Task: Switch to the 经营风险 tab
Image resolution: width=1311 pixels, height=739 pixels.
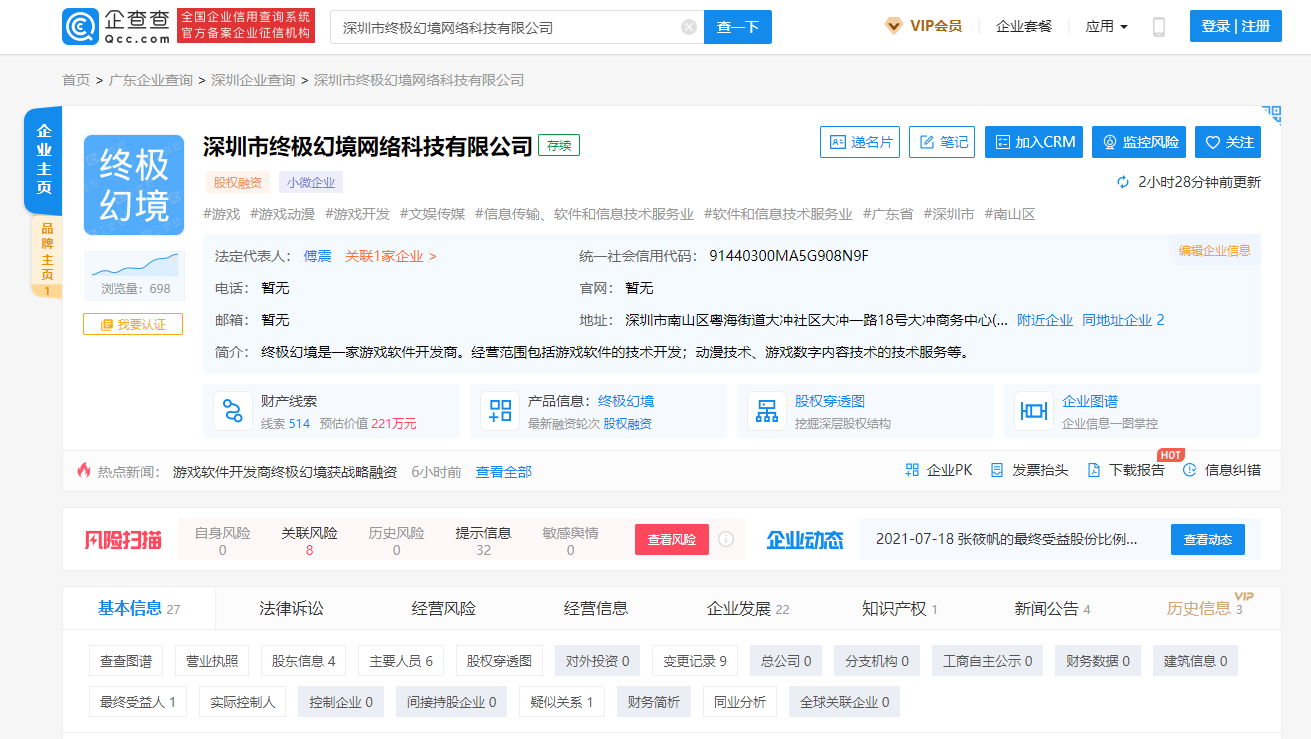Action: [x=444, y=608]
